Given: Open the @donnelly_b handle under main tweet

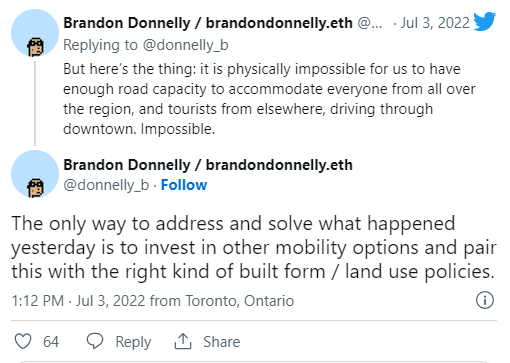Looking at the screenshot, I should (x=106, y=185).
